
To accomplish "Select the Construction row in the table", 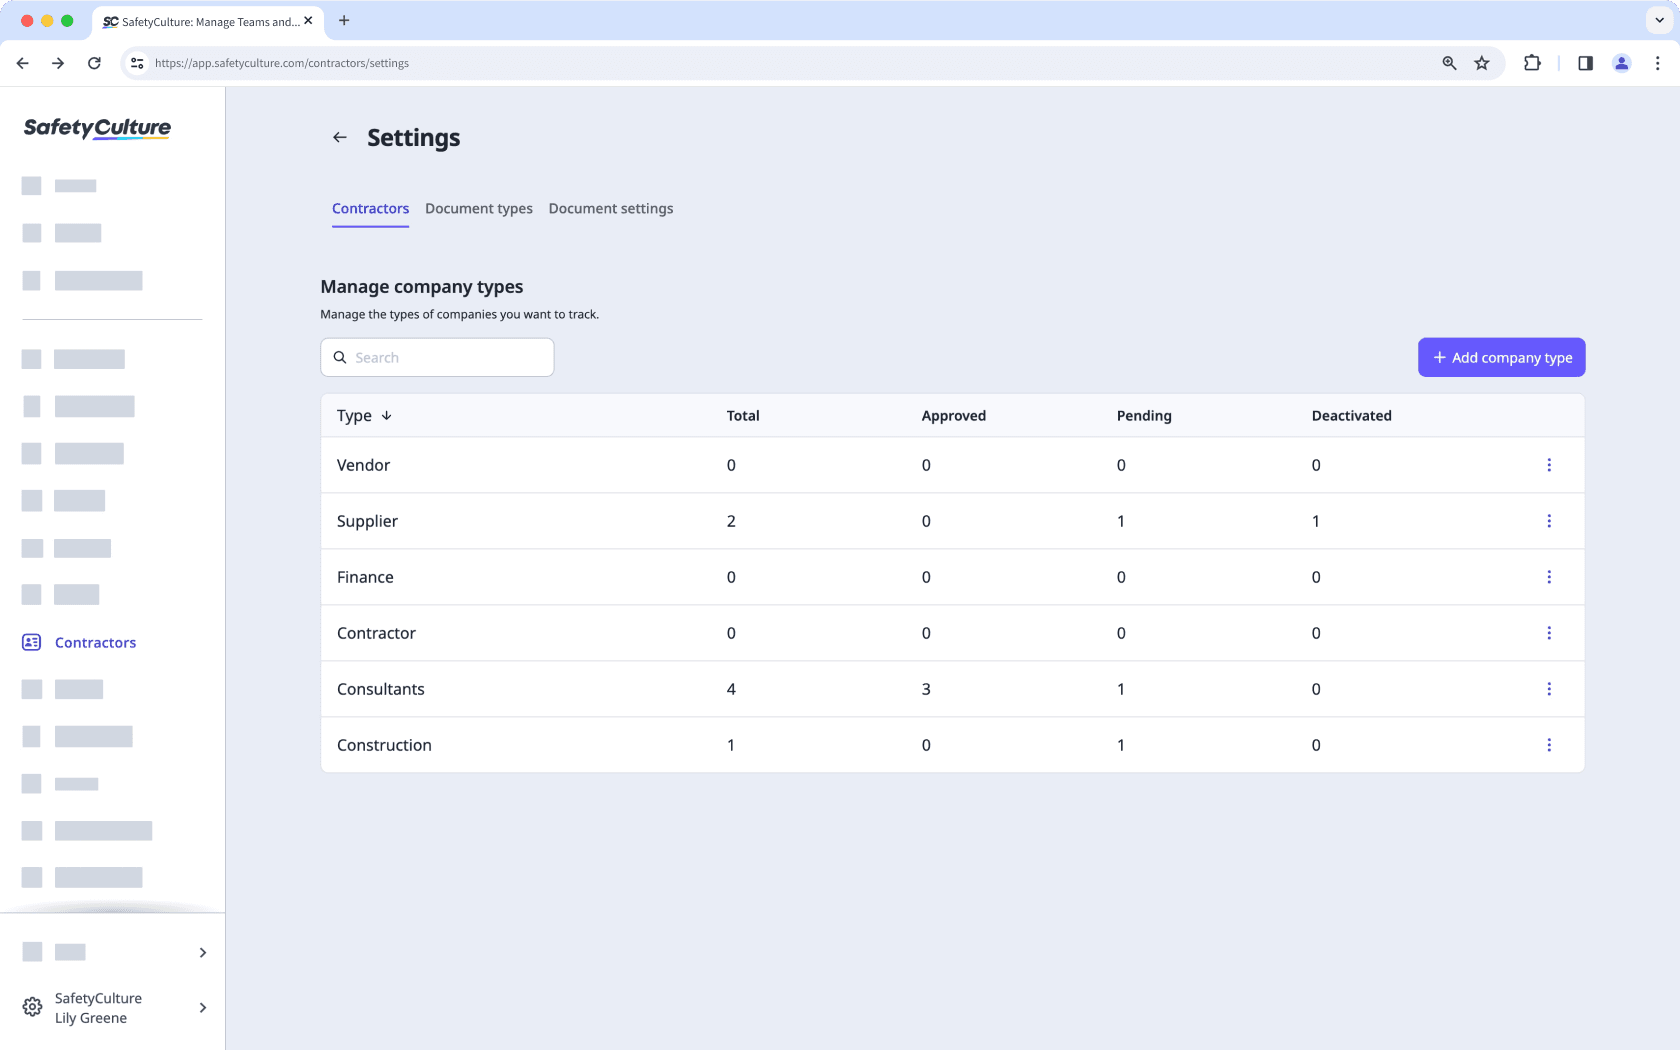I will coord(384,745).
